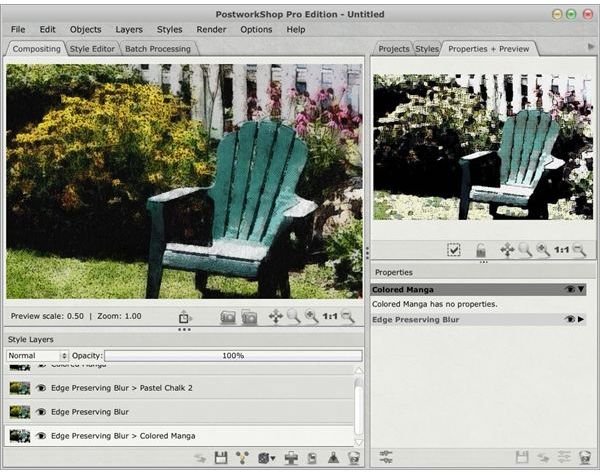Delete the layer with the Style Layers trash icon
Image resolution: width=600 pixels, height=475 pixels.
coord(354,458)
